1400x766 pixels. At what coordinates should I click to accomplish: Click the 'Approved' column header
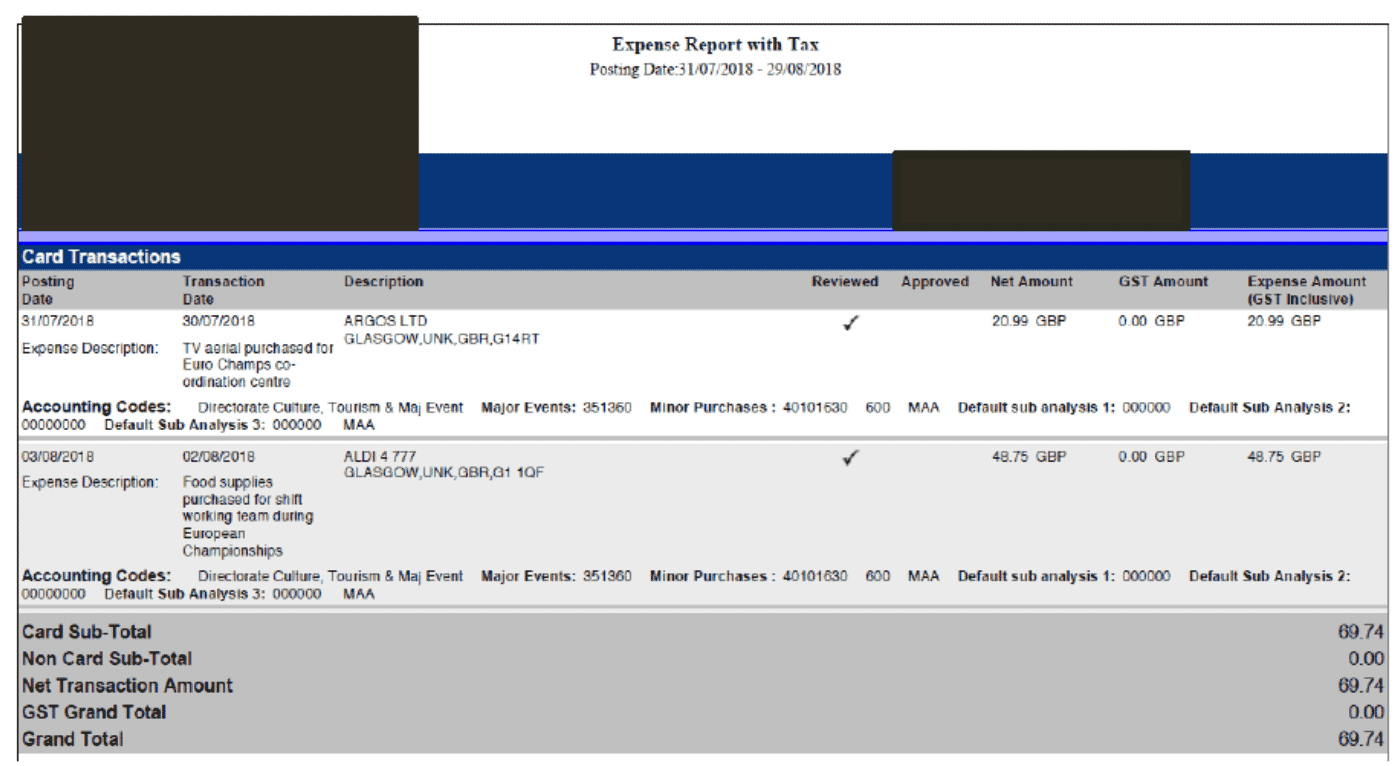click(x=935, y=282)
